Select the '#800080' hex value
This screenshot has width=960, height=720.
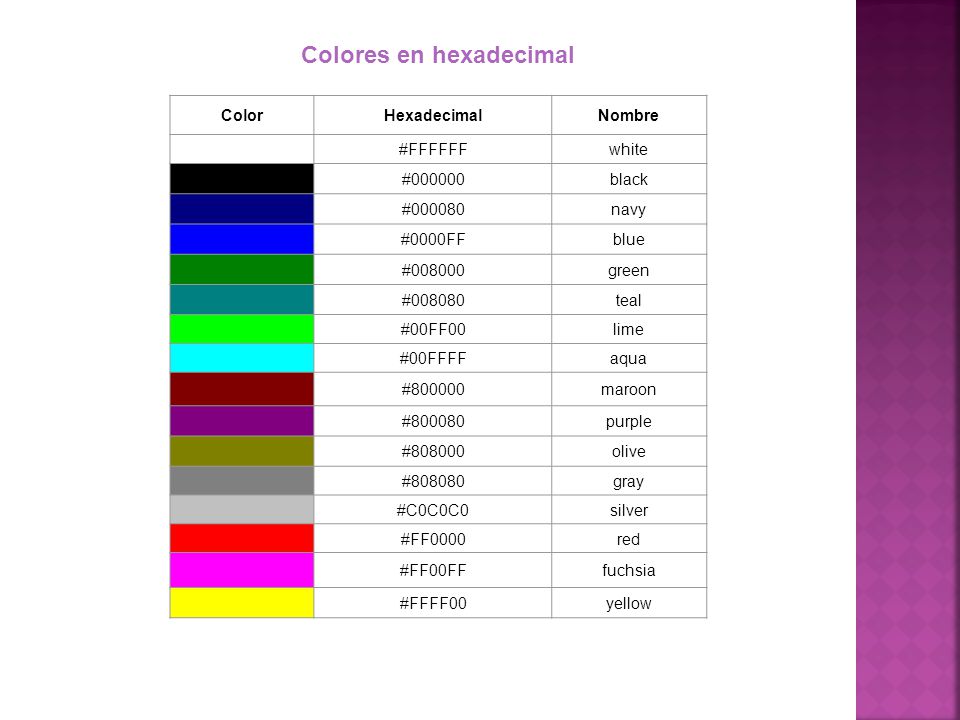click(433, 421)
